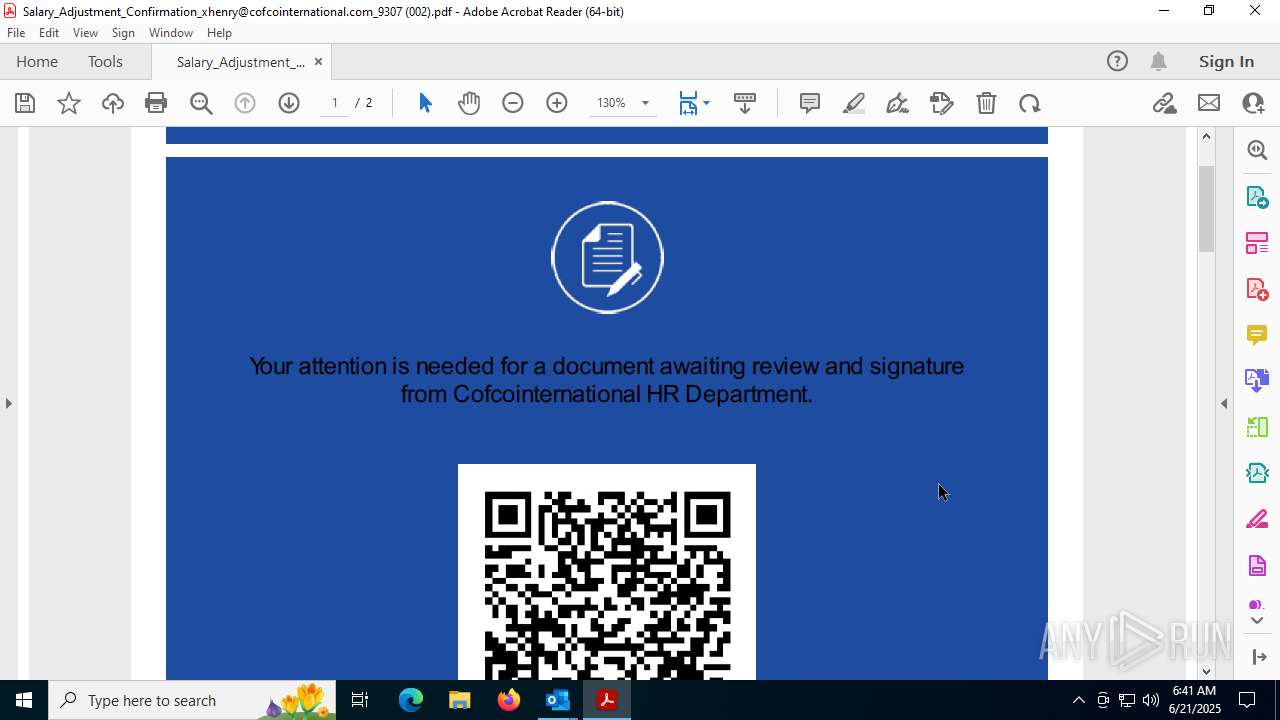The width and height of the screenshot is (1280, 720).
Task: Zoom in with the plus circle icon
Action: pos(557,103)
